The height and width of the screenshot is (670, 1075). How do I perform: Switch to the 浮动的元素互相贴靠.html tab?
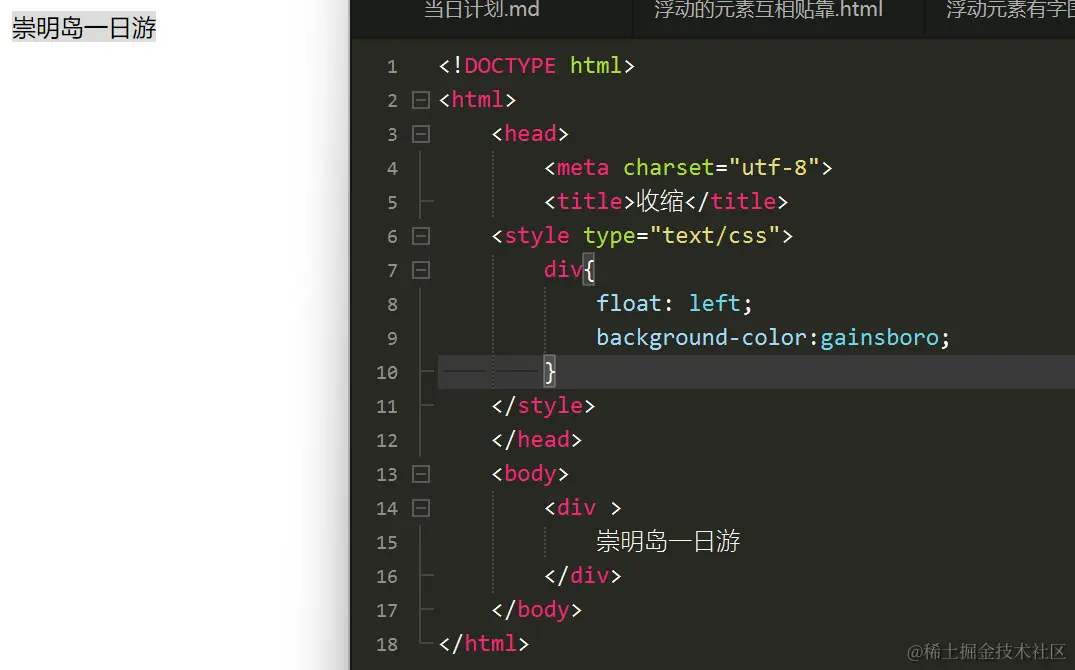tap(768, 10)
